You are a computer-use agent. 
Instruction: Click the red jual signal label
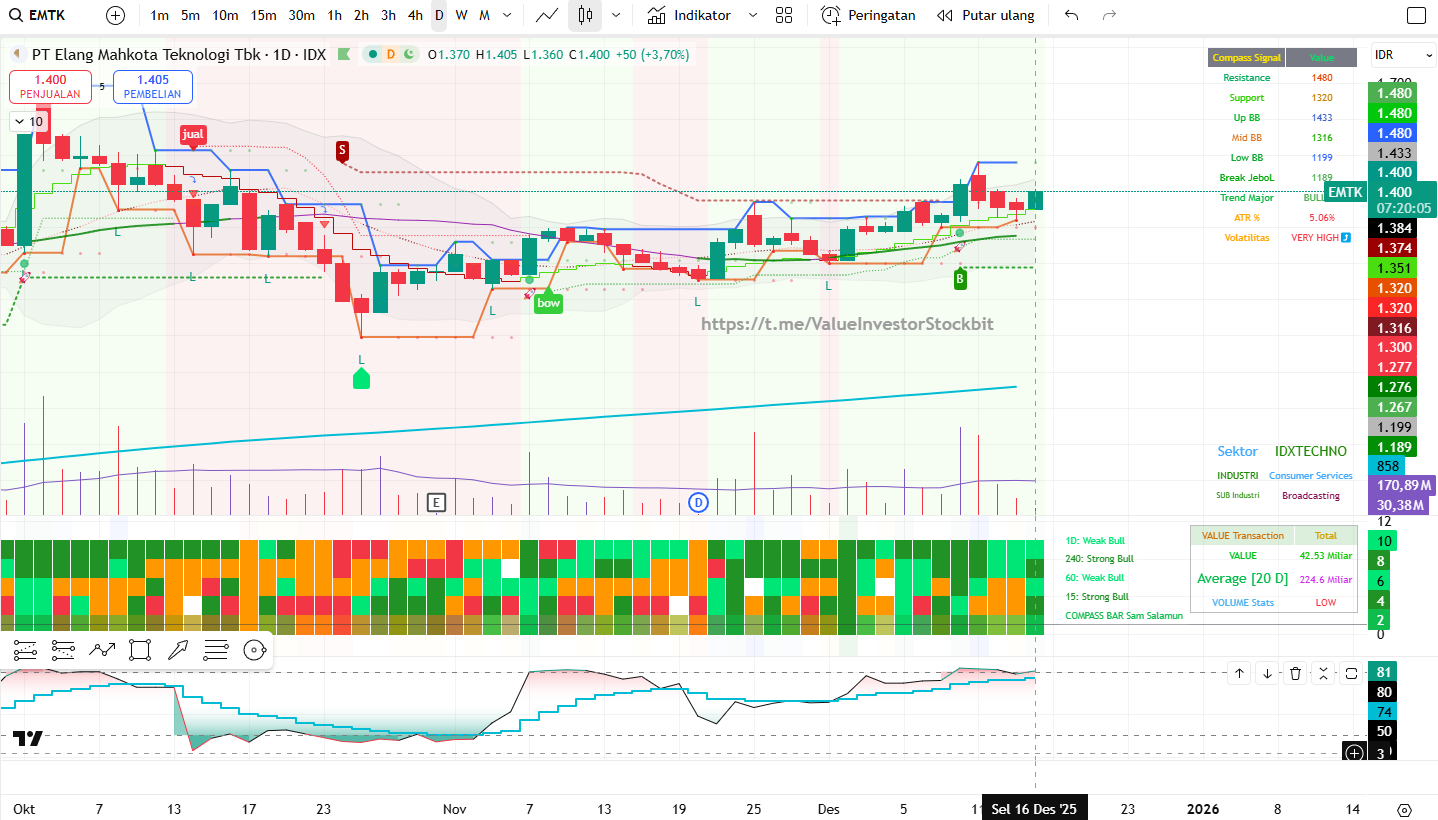(193, 134)
